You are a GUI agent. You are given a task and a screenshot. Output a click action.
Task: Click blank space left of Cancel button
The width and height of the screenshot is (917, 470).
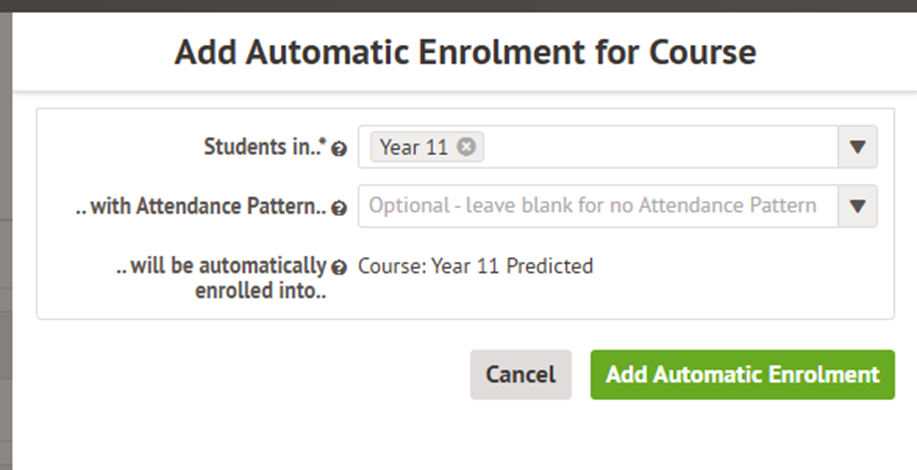pyautogui.click(x=250, y=375)
